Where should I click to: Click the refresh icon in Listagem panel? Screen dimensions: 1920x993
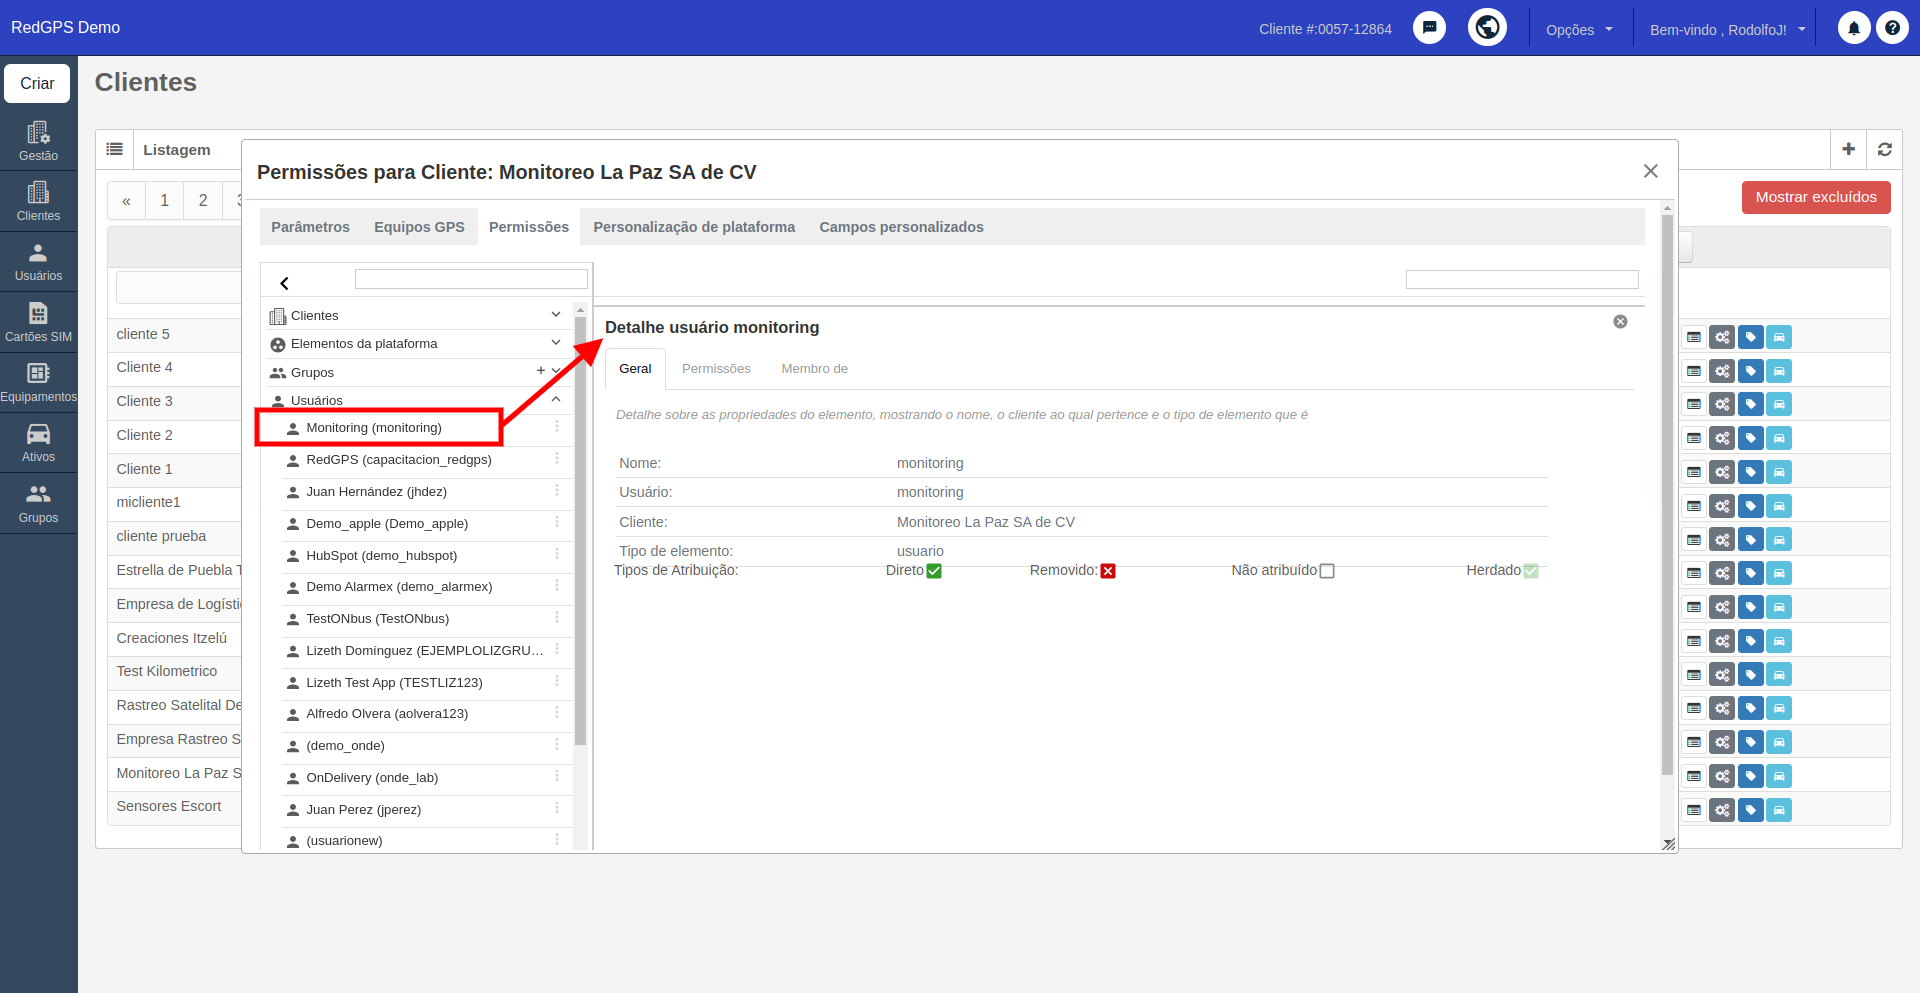(x=1884, y=149)
